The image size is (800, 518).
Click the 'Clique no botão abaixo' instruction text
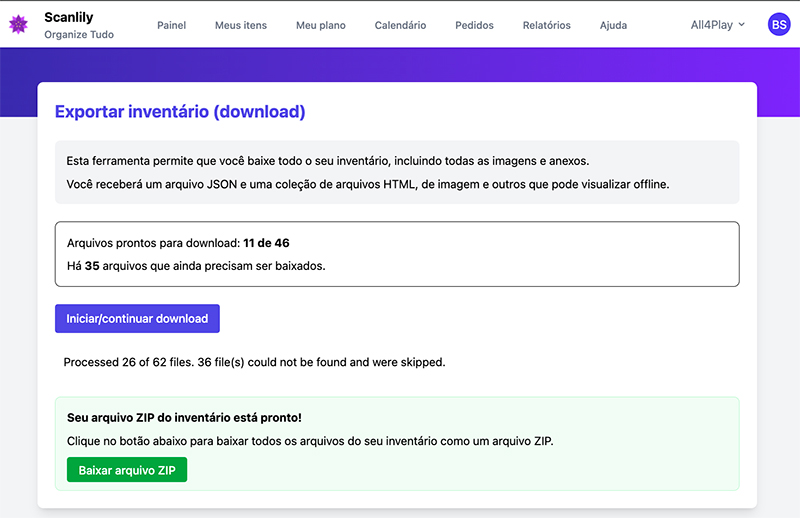310,441
